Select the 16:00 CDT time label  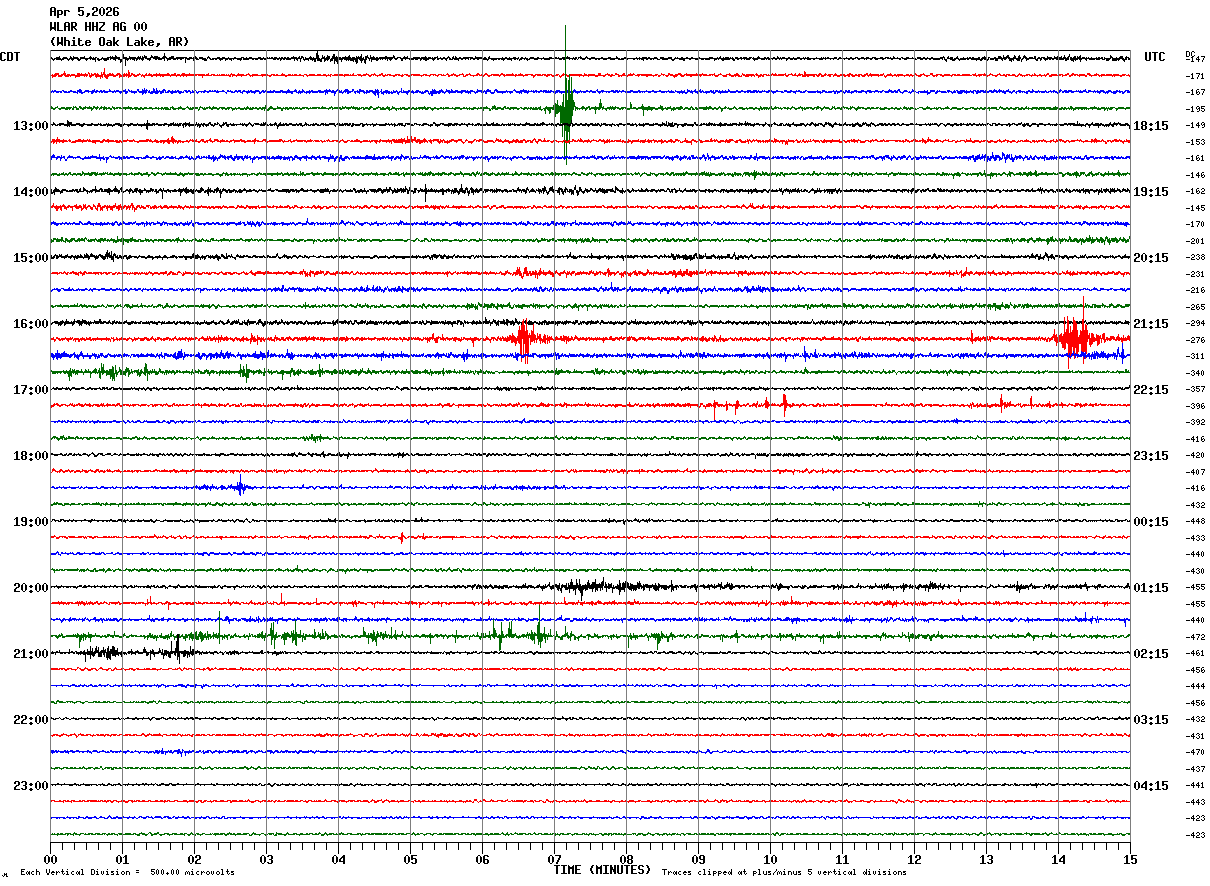click(31, 324)
